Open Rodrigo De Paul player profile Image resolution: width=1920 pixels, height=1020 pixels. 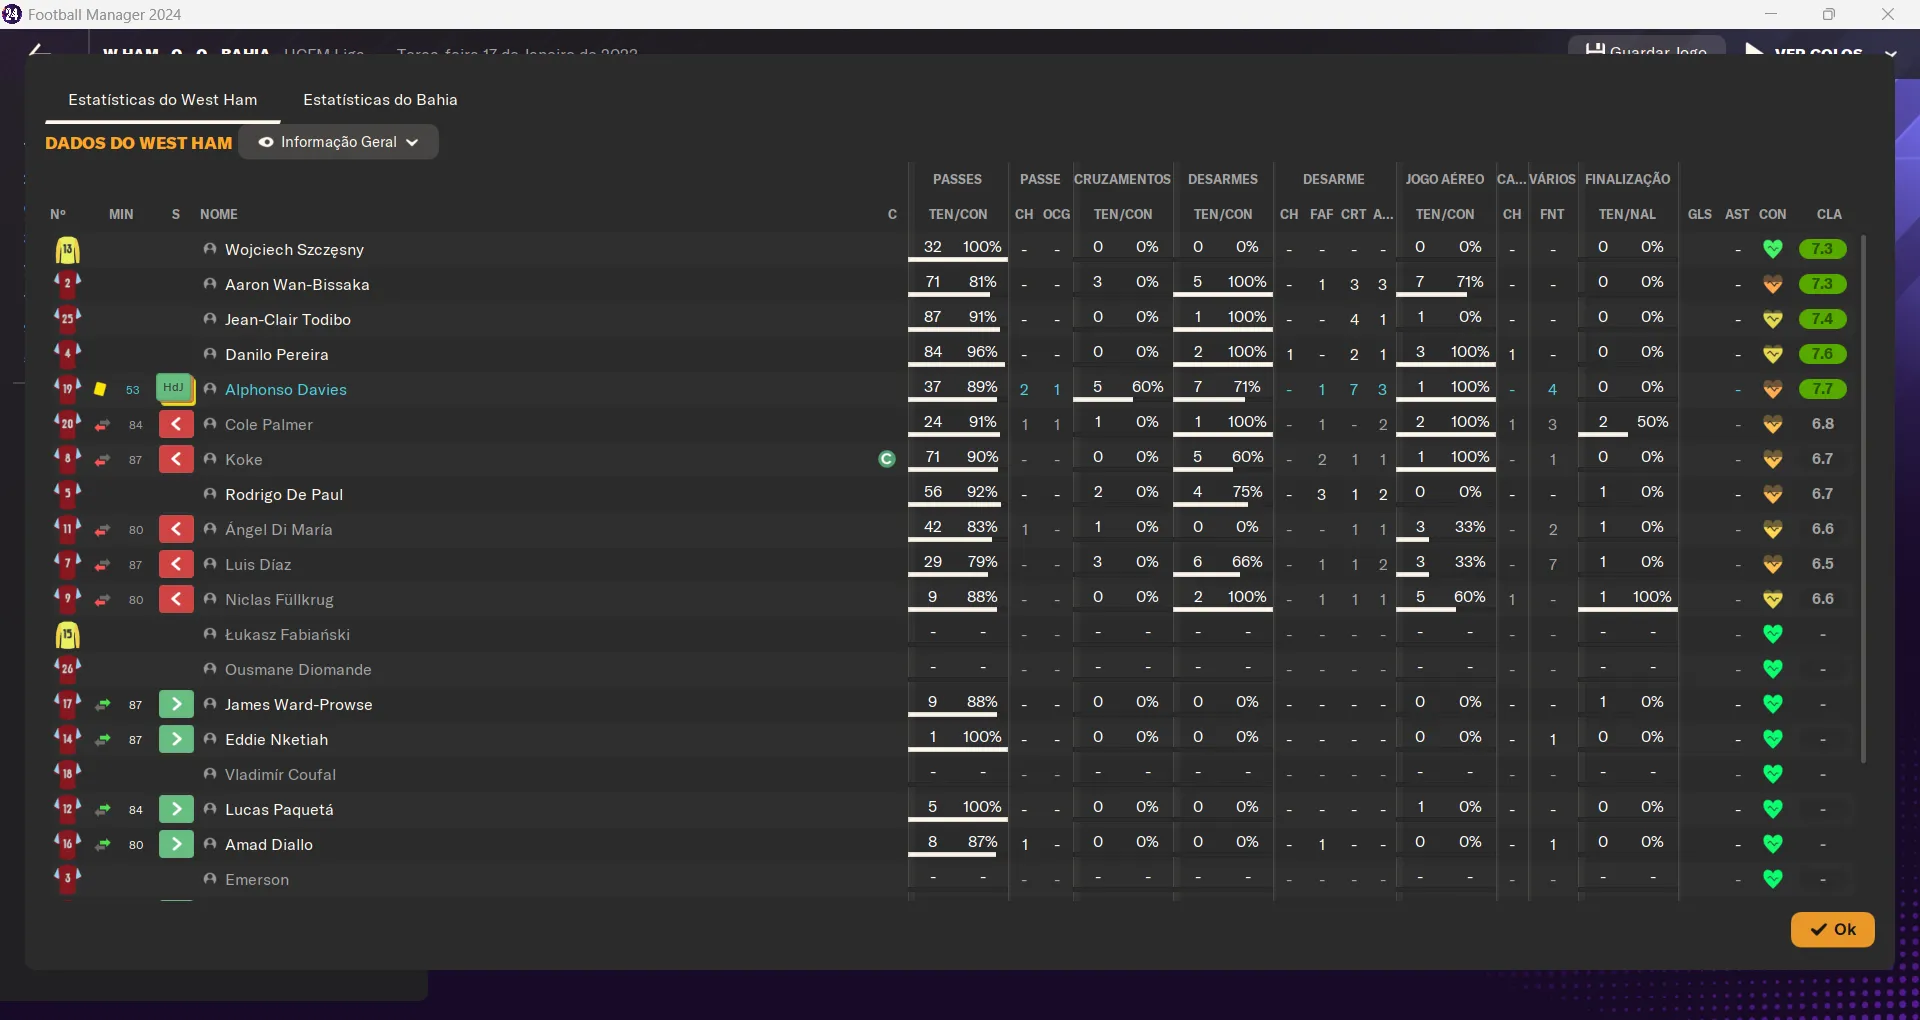click(x=284, y=494)
